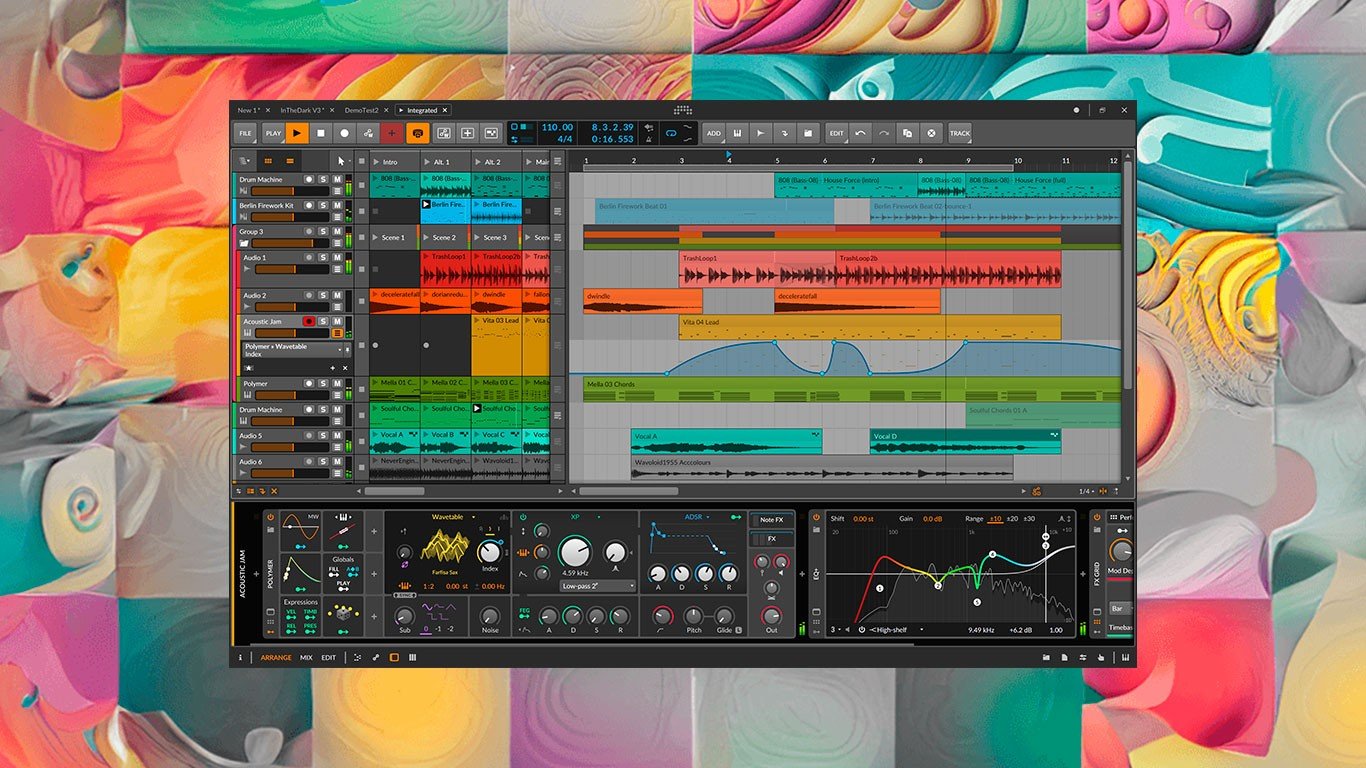The height and width of the screenshot is (768, 1366).
Task: Click the info (i) icon at bottom left
Action: pyautogui.click(x=240, y=657)
